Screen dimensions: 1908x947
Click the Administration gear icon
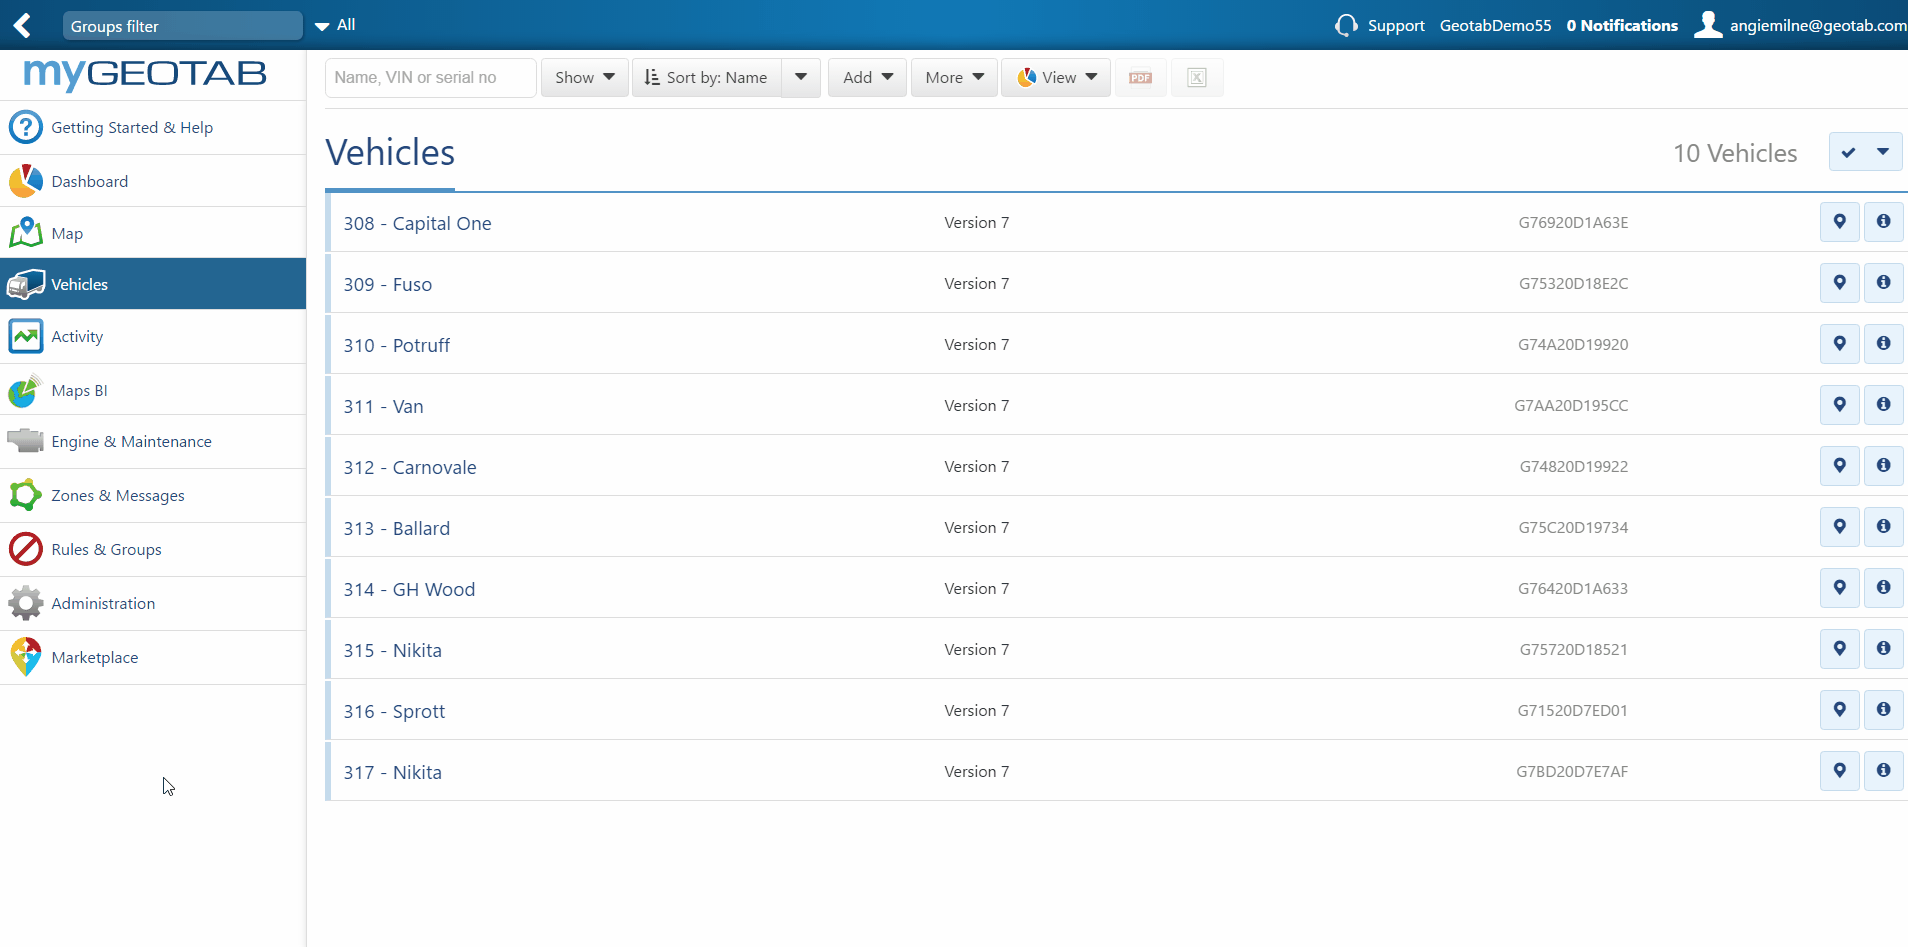click(26, 603)
